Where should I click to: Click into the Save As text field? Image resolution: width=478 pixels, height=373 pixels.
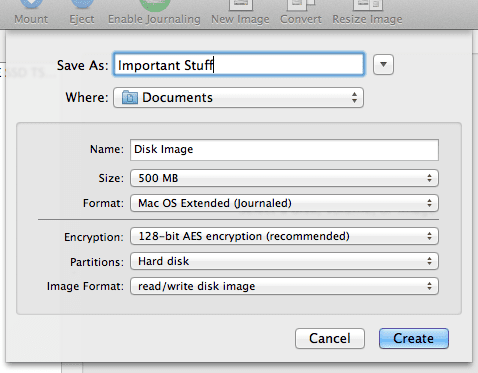(239, 64)
